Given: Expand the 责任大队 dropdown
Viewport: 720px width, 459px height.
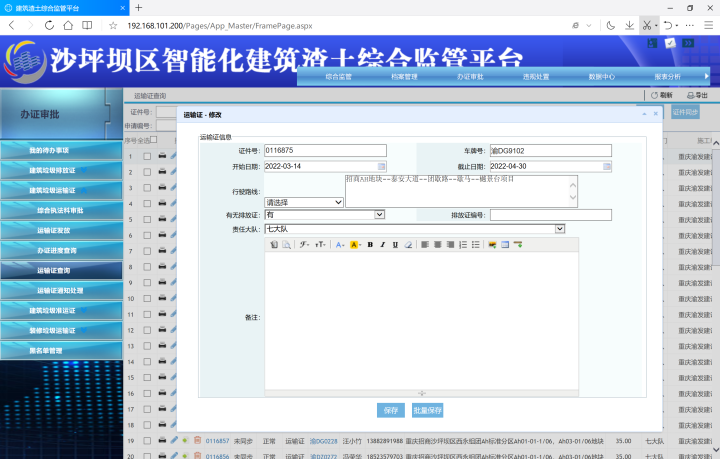Looking at the screenshot, I should [560, 229].
